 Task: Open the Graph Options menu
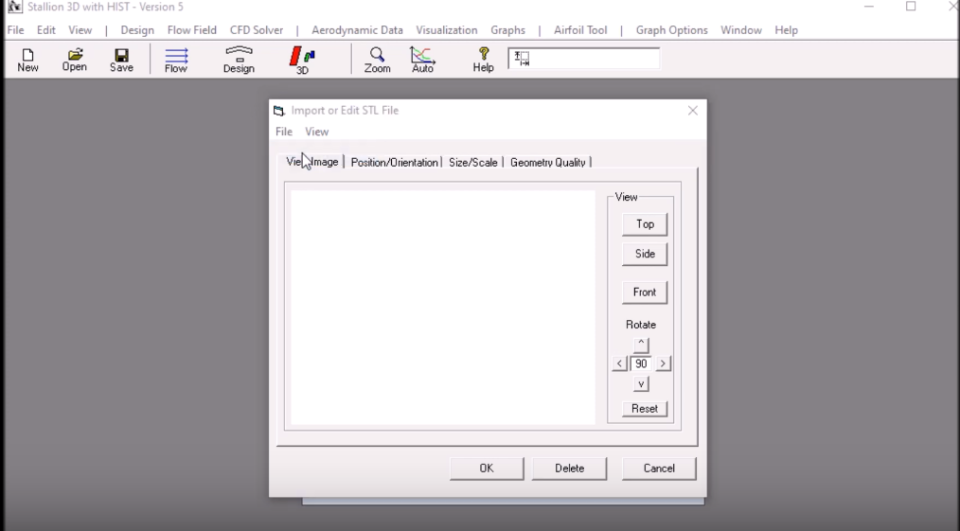tap(672, 30)
